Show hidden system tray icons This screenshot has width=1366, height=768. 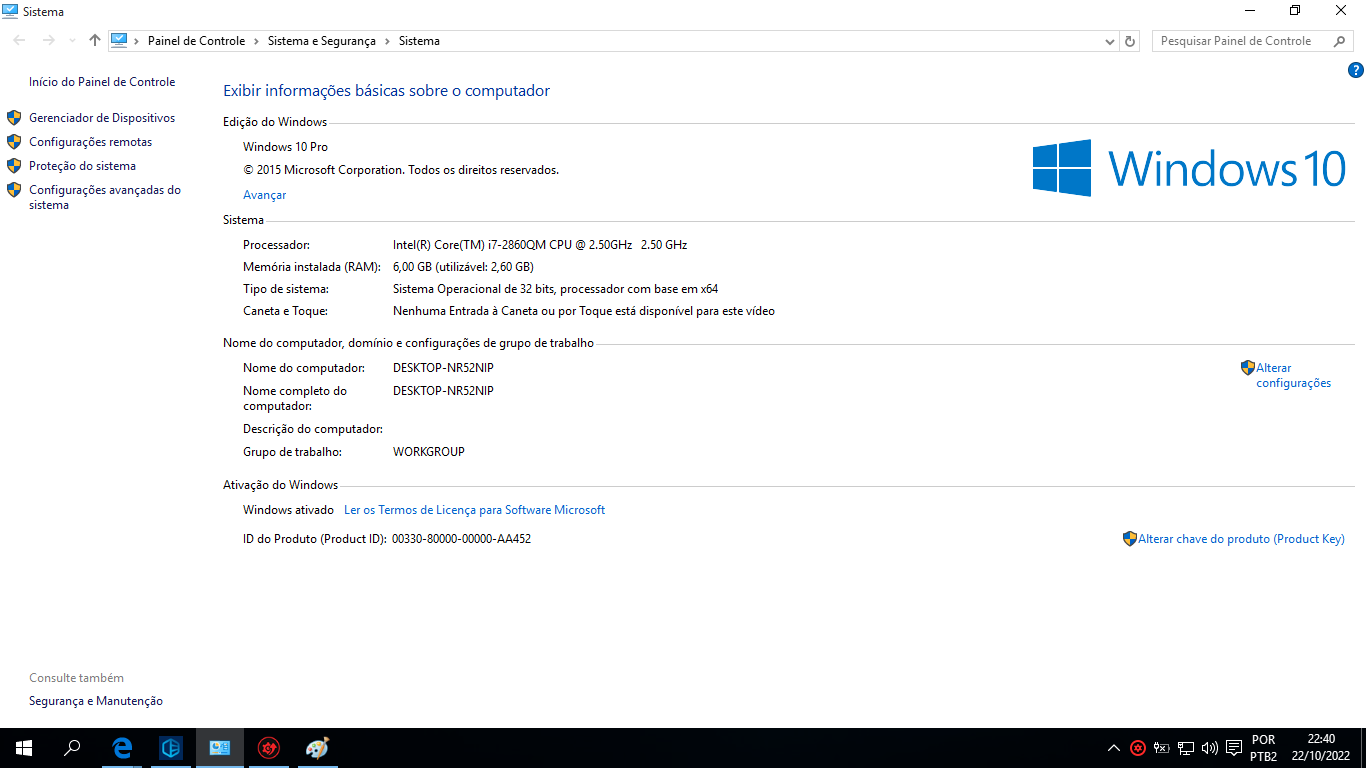1114,747
